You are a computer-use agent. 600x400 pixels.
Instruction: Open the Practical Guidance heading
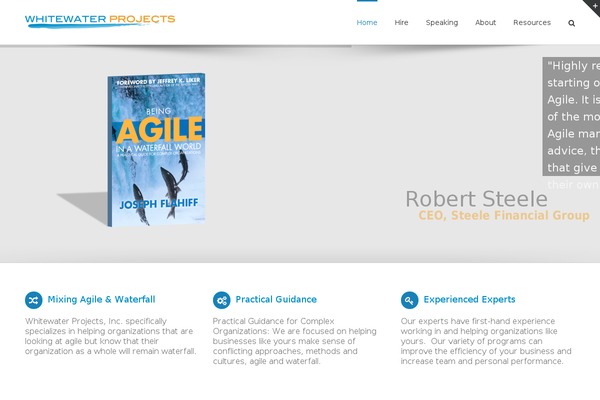point(276,299)
